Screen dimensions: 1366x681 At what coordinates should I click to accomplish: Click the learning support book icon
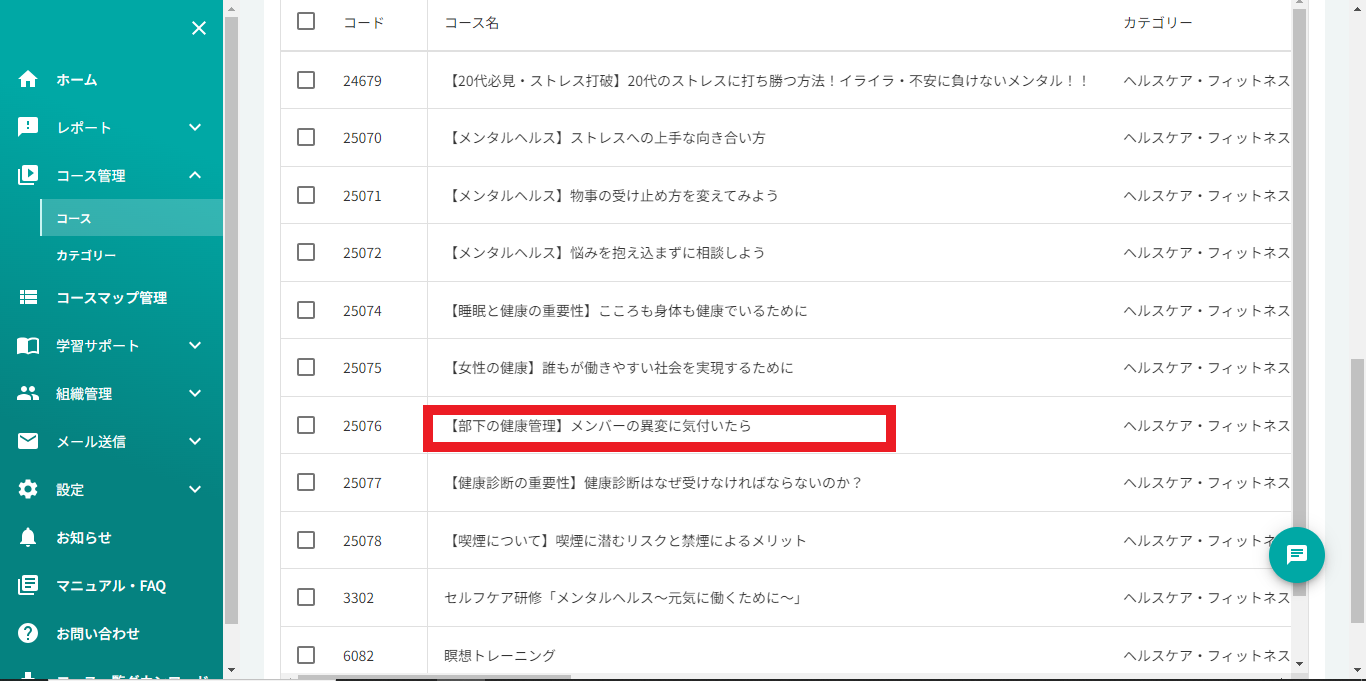pos(28,345)
